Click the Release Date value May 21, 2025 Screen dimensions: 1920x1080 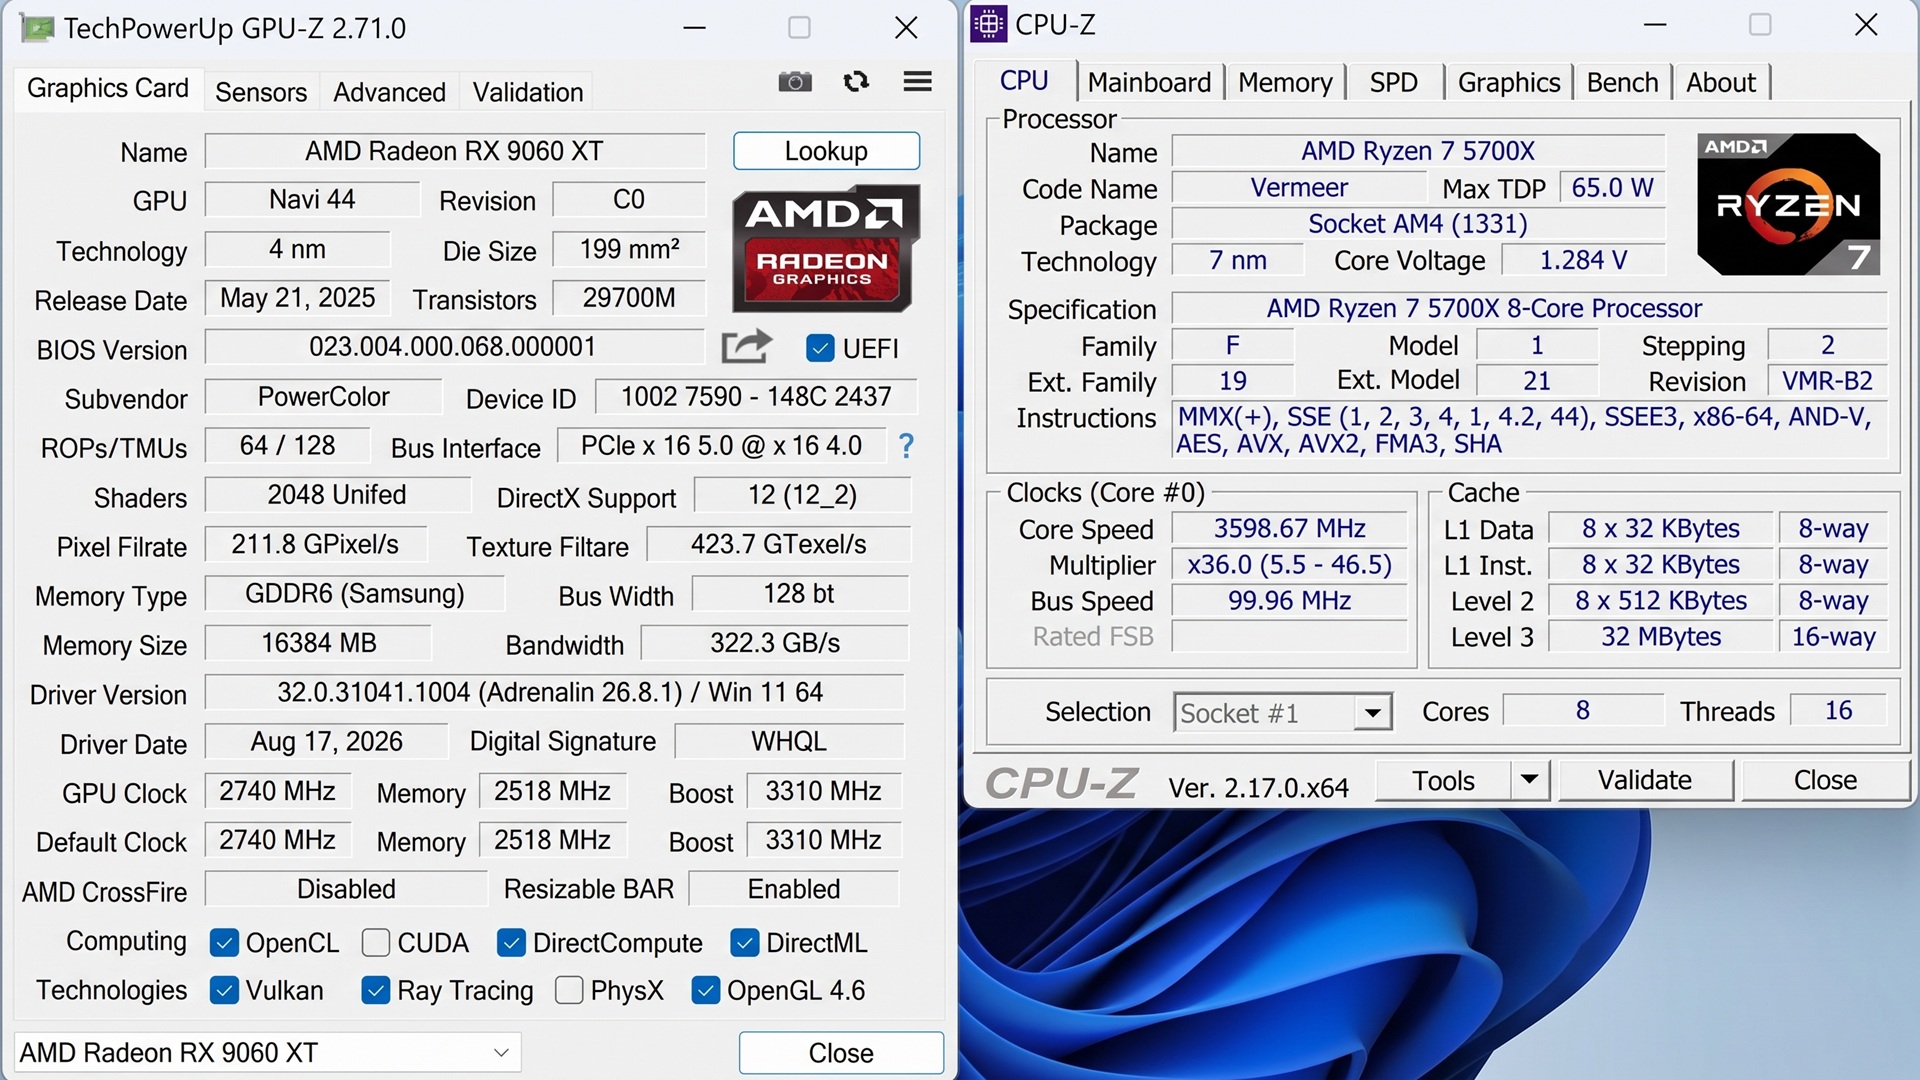coord(297,298)
